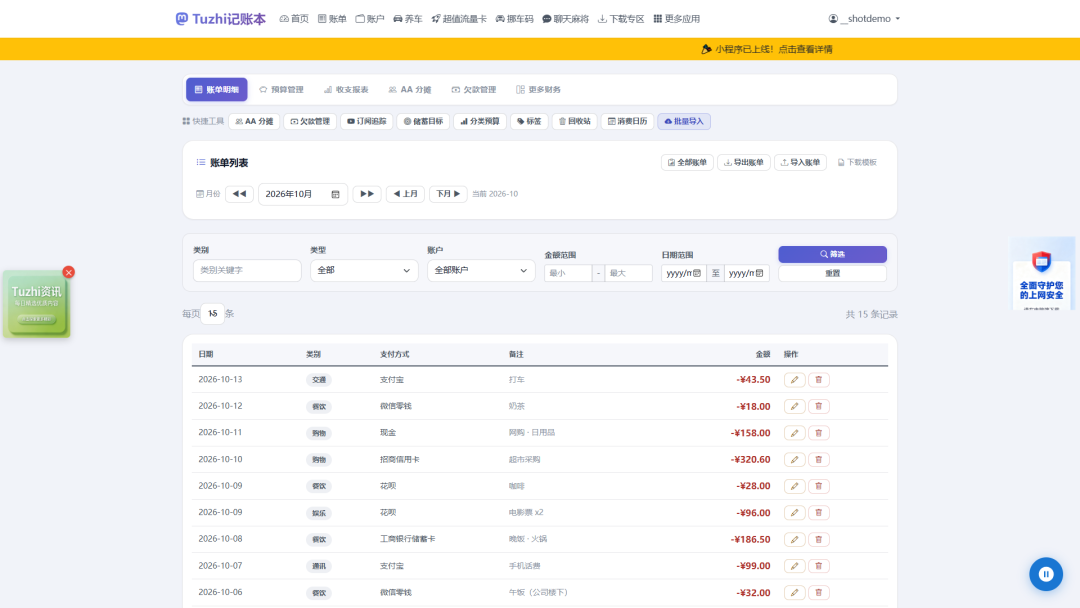Open the 账户 dropdown showing 全部账户
Image resolution: width=1080 pixels, height=608 pixels.
tap(481, 271)
